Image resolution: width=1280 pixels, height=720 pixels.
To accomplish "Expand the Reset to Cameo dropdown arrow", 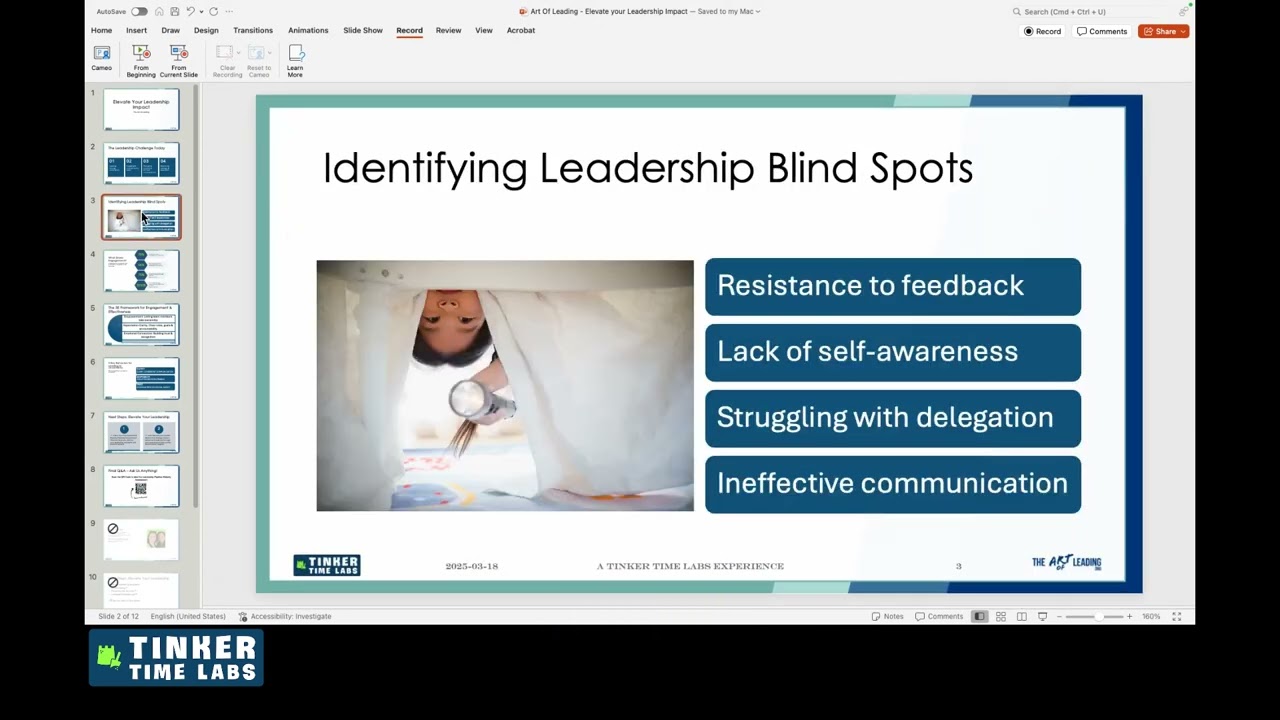I will click(269, 53).
